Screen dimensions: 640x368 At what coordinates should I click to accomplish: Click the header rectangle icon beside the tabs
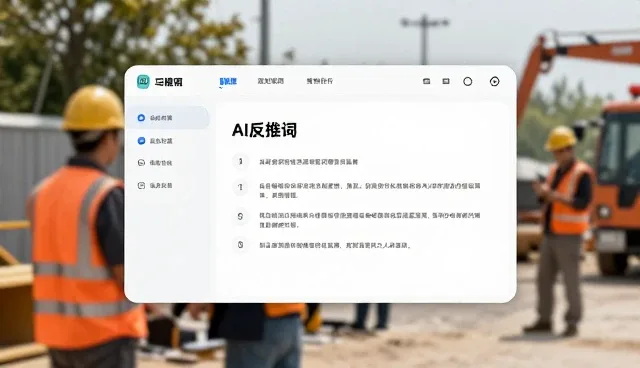[x=427, y=82]
